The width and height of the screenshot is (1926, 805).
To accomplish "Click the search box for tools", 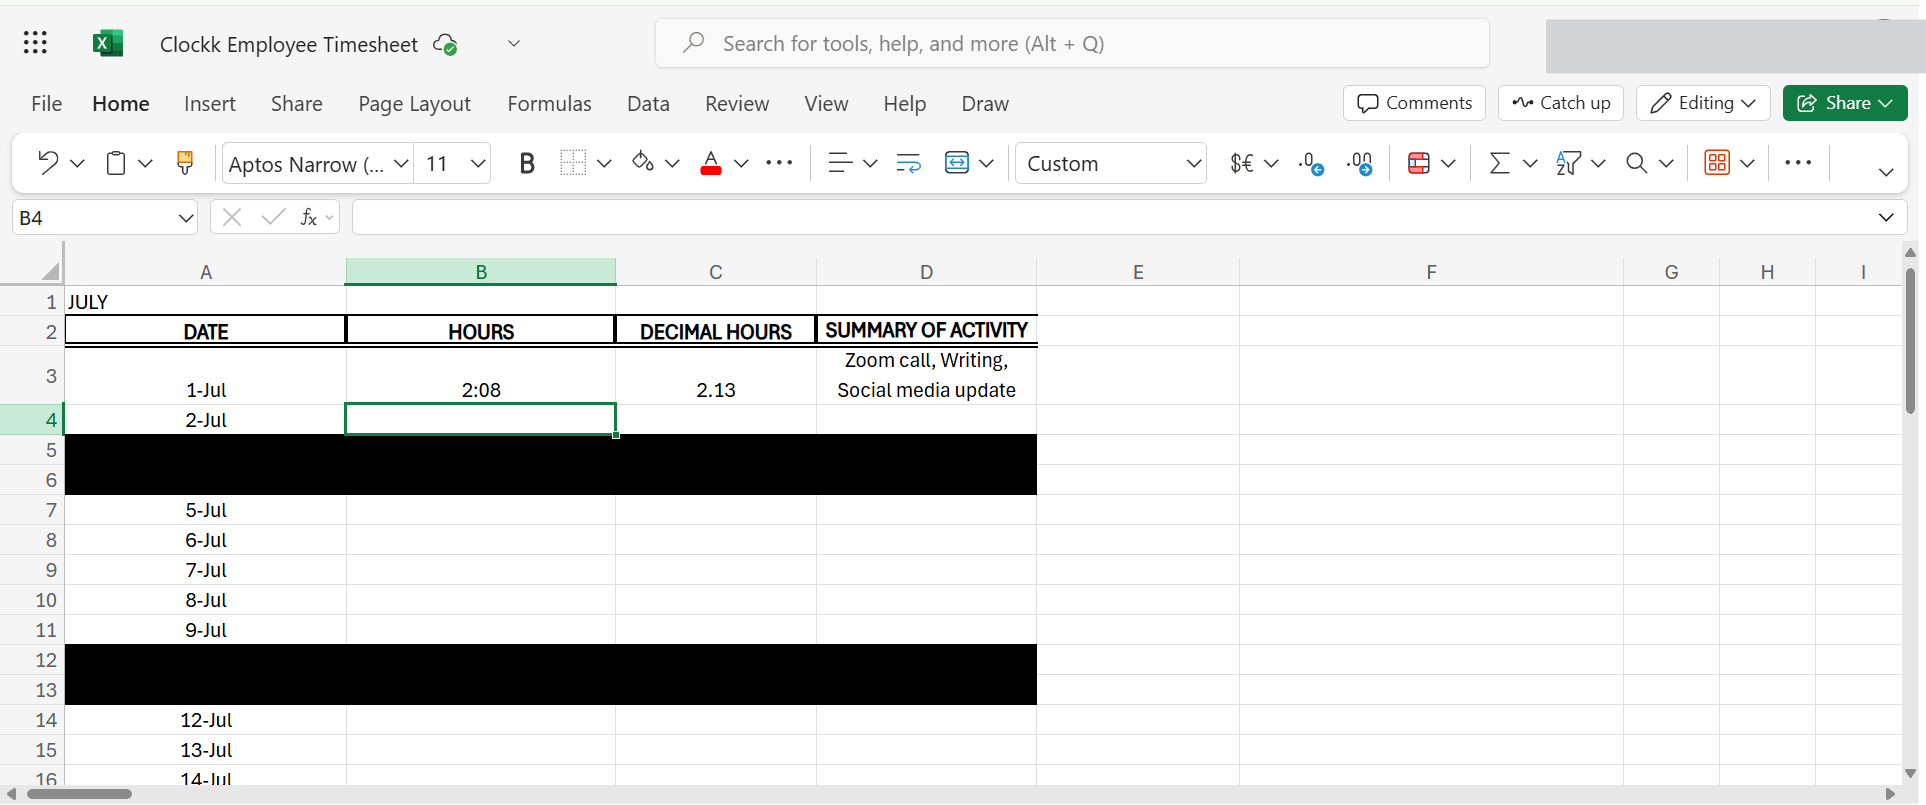I will 1072,43.
